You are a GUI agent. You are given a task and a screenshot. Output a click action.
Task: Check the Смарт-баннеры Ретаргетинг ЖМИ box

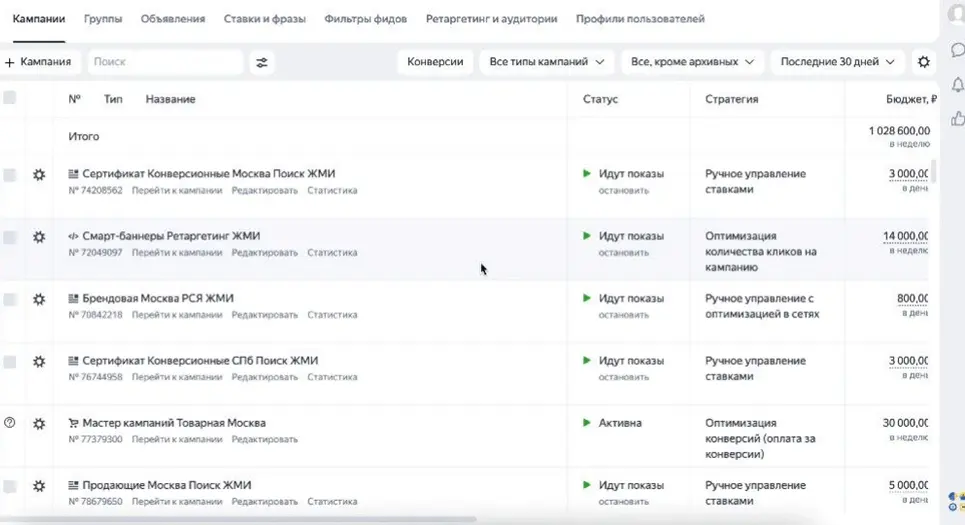coord(9,237)
